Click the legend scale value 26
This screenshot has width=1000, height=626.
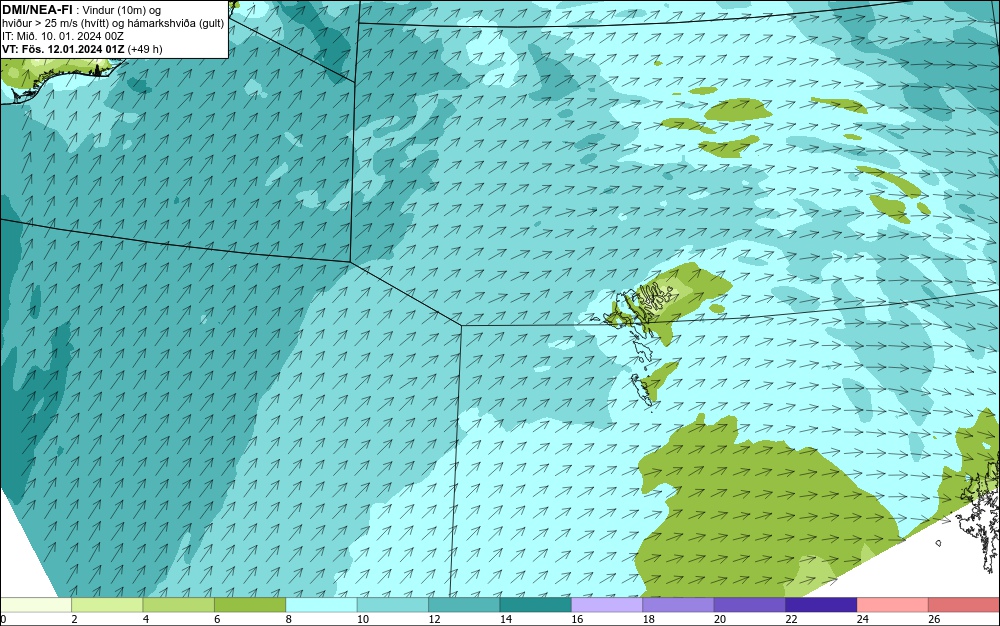934,619
